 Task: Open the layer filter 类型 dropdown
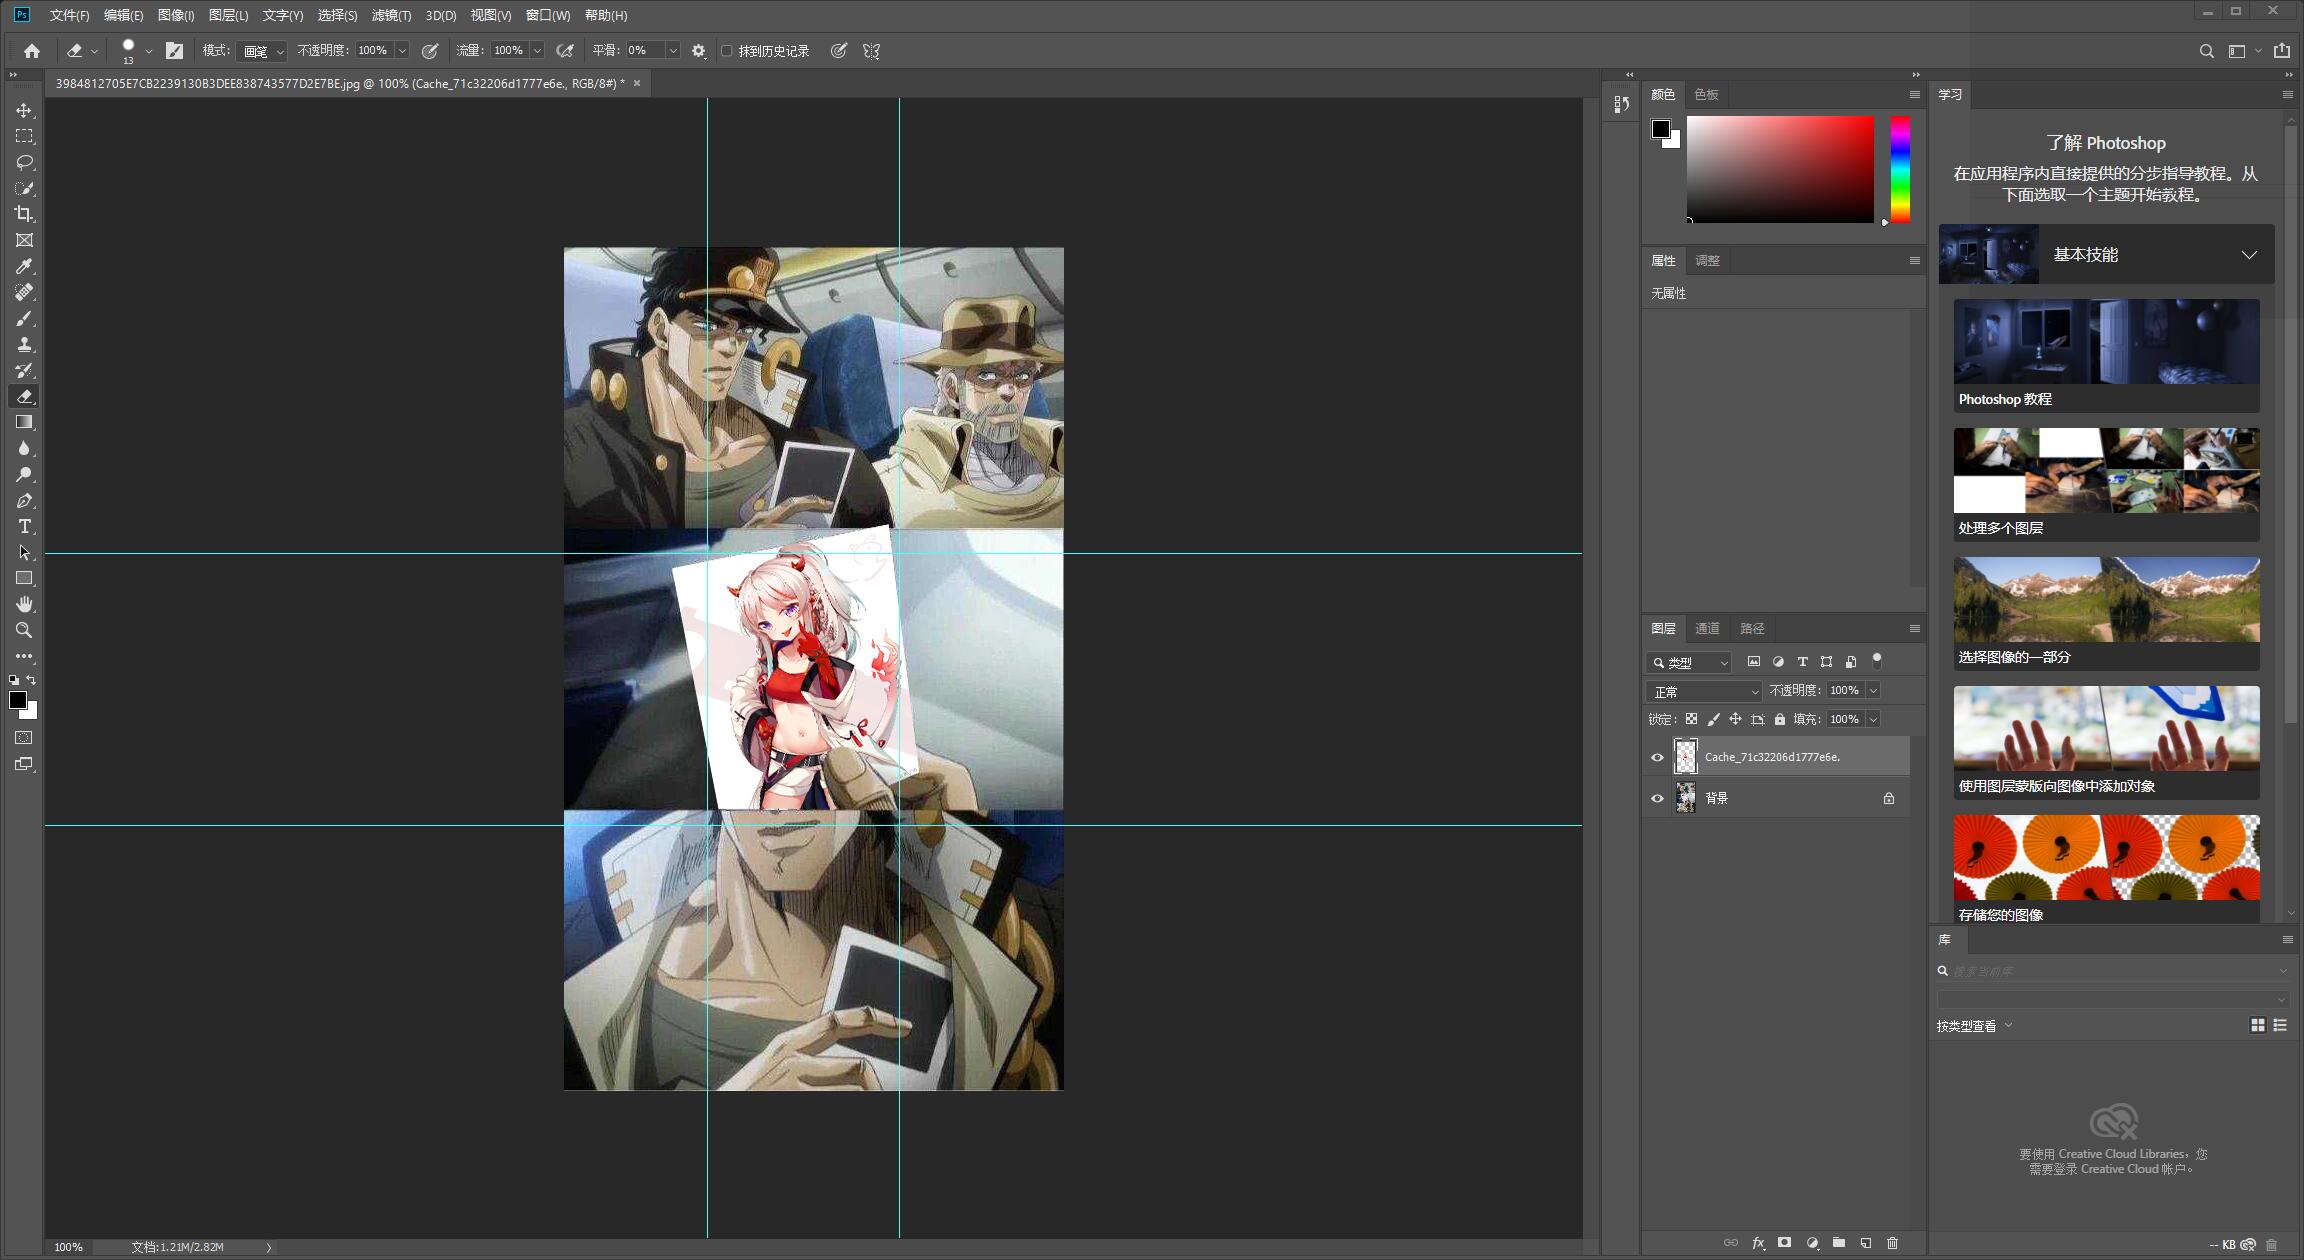[x=1689, y=662]
